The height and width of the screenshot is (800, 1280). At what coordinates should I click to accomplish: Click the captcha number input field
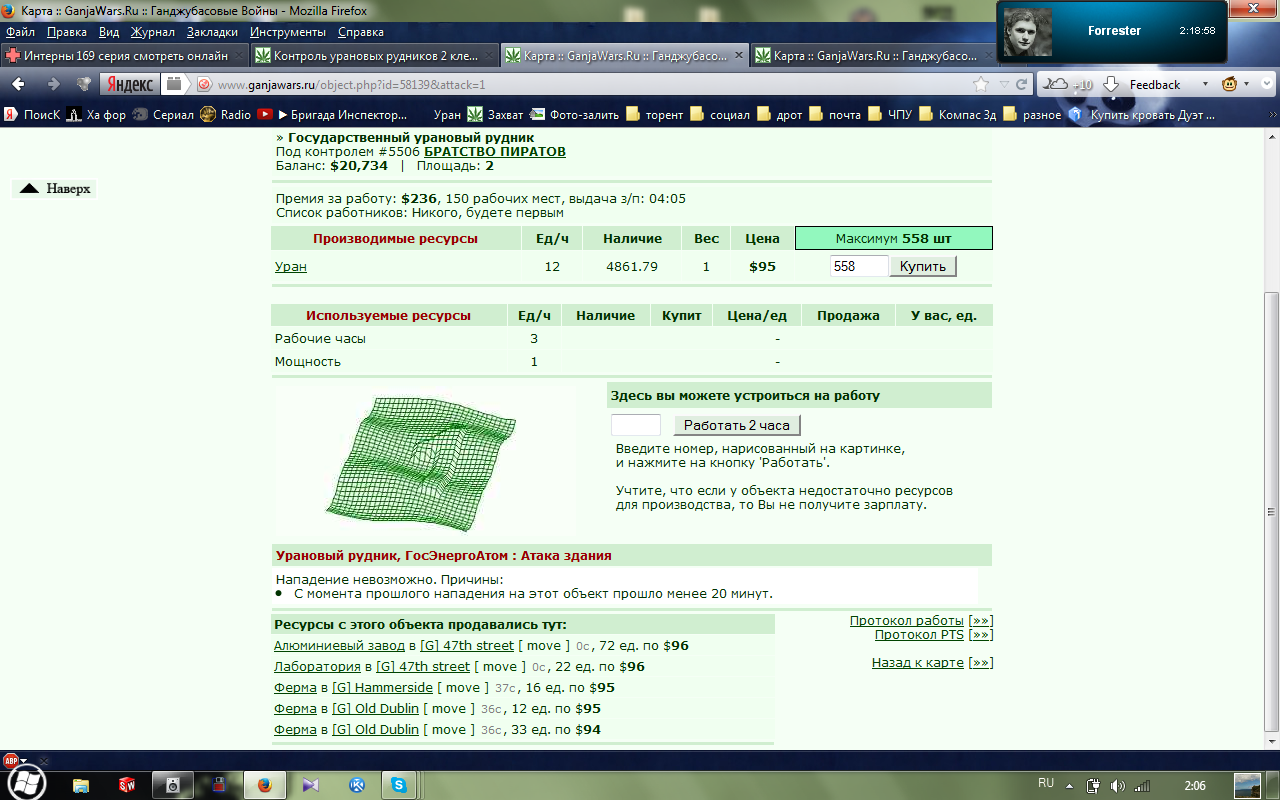pos(636,425)
